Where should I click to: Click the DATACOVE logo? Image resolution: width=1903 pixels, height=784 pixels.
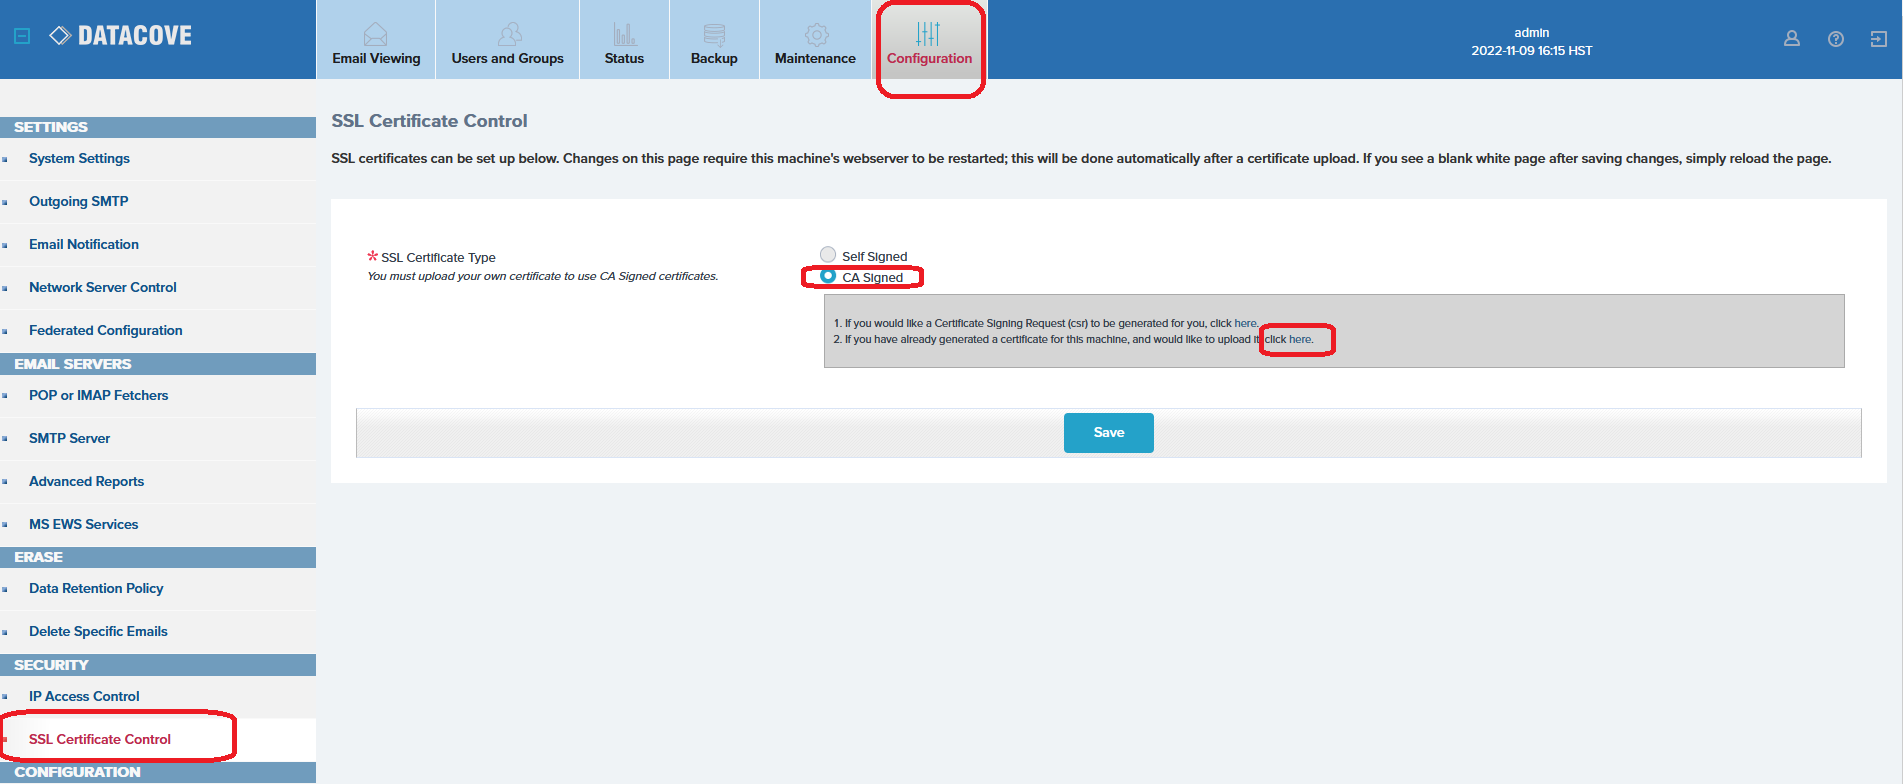(x=121, y=36)
